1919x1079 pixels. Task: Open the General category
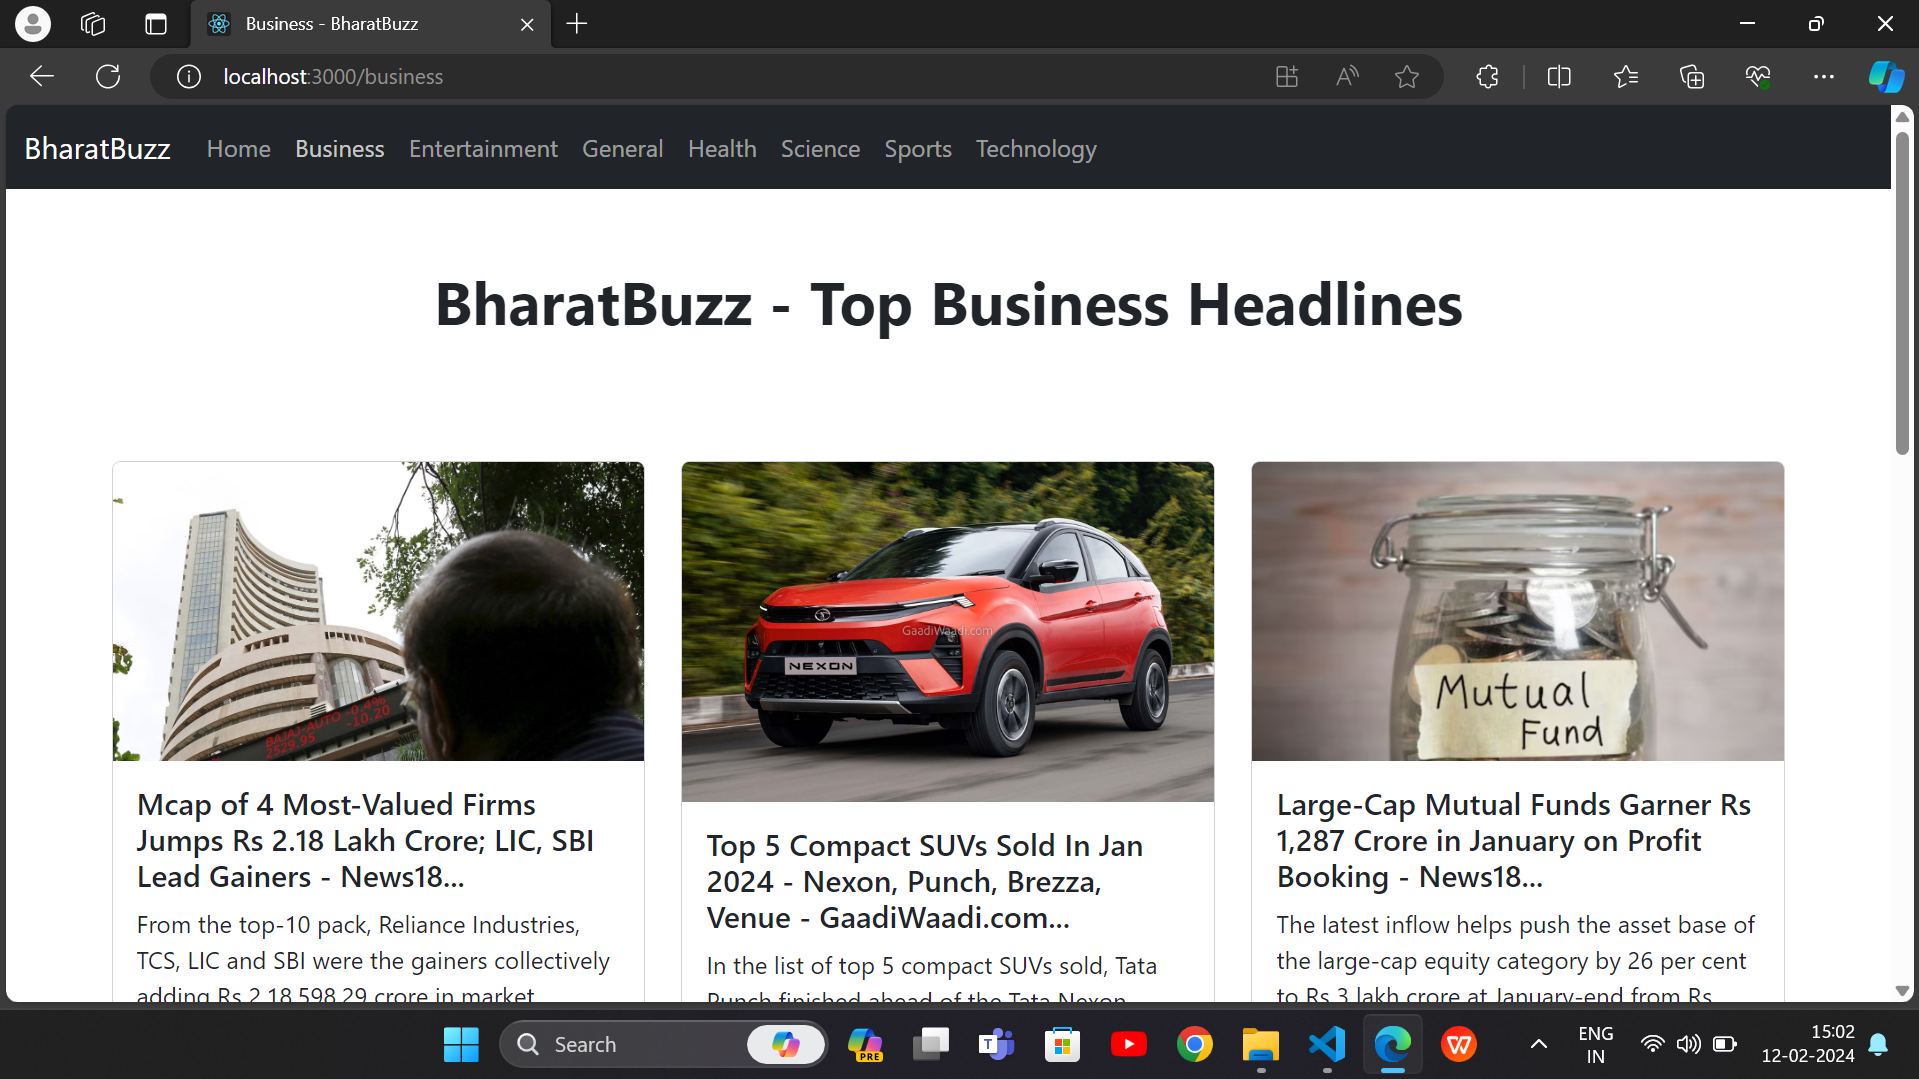point(623,149)
